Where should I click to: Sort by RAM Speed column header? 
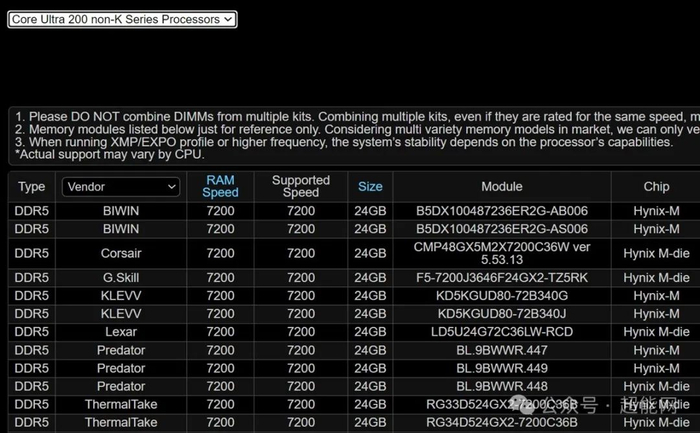(x=220, y=186)
